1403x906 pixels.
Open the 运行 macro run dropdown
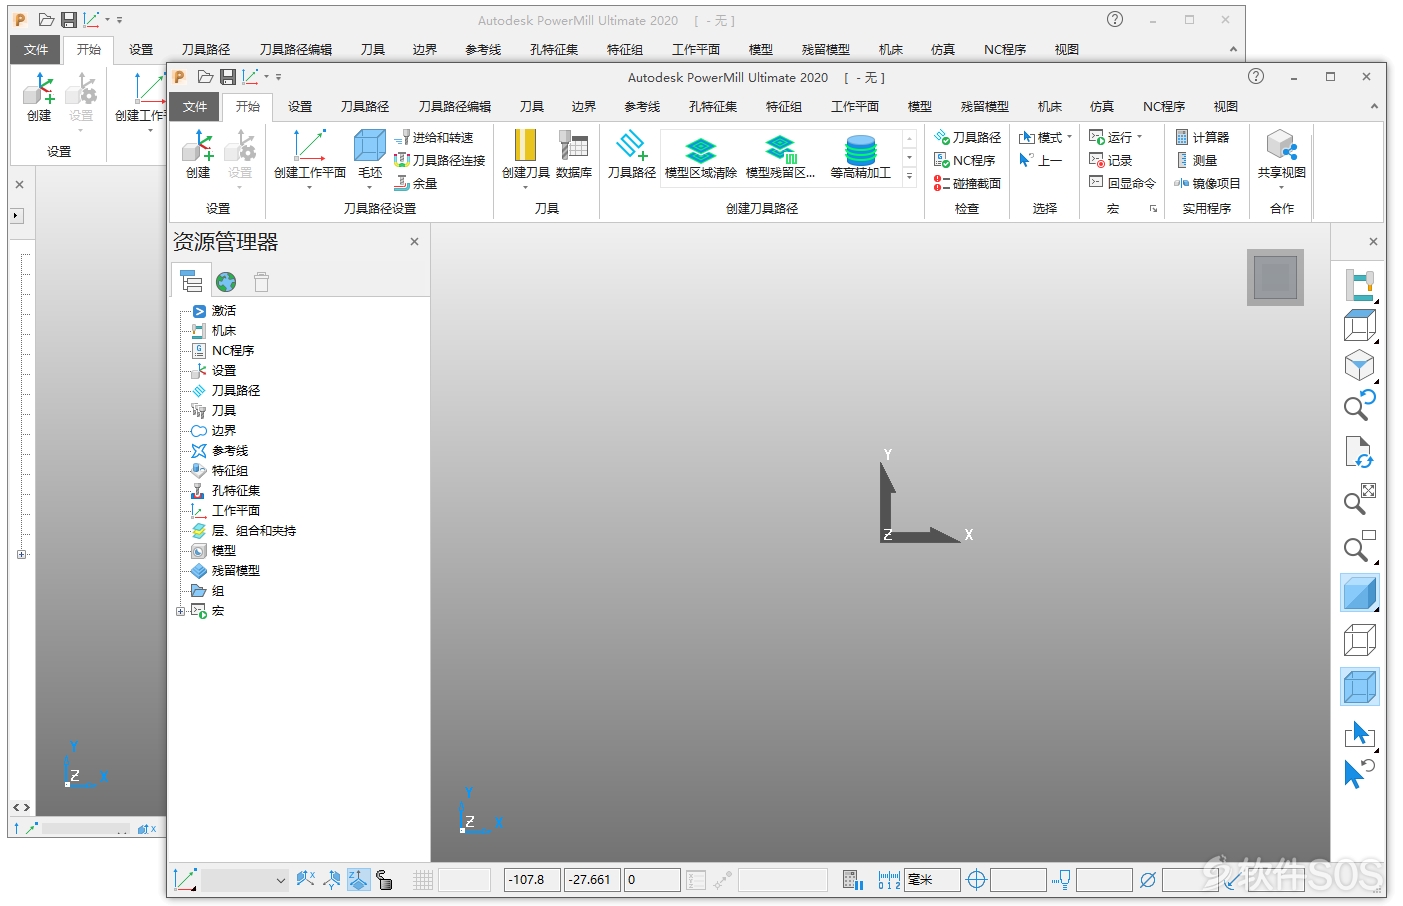pyautogui.click(x=1115, y=137)
